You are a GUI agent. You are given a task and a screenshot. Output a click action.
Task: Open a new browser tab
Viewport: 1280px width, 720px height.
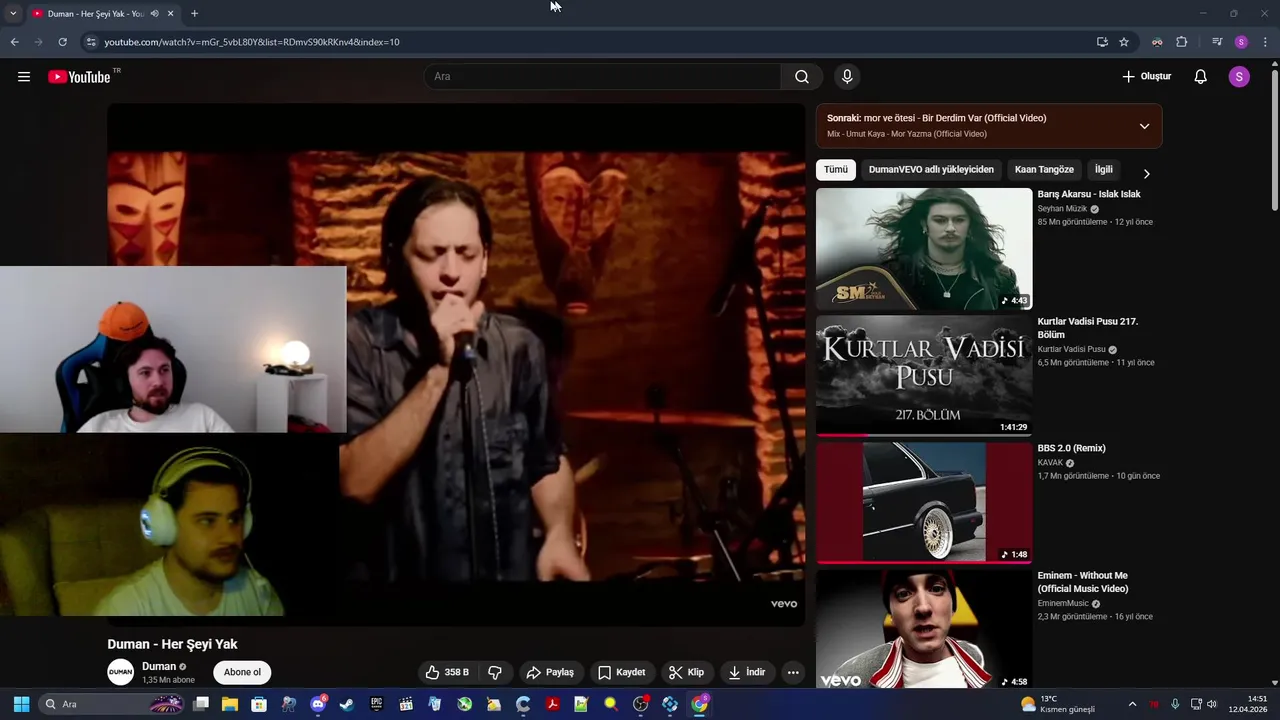point(194,14)
